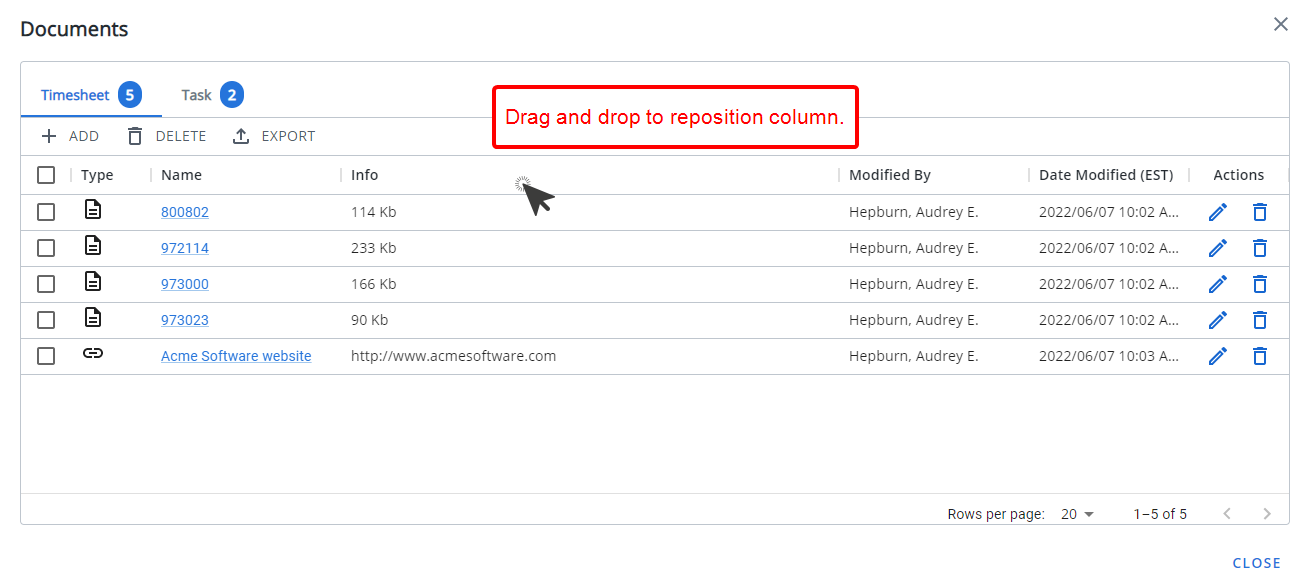
Task: Click the CLOSE button
Action: [x=1257, y=563]
